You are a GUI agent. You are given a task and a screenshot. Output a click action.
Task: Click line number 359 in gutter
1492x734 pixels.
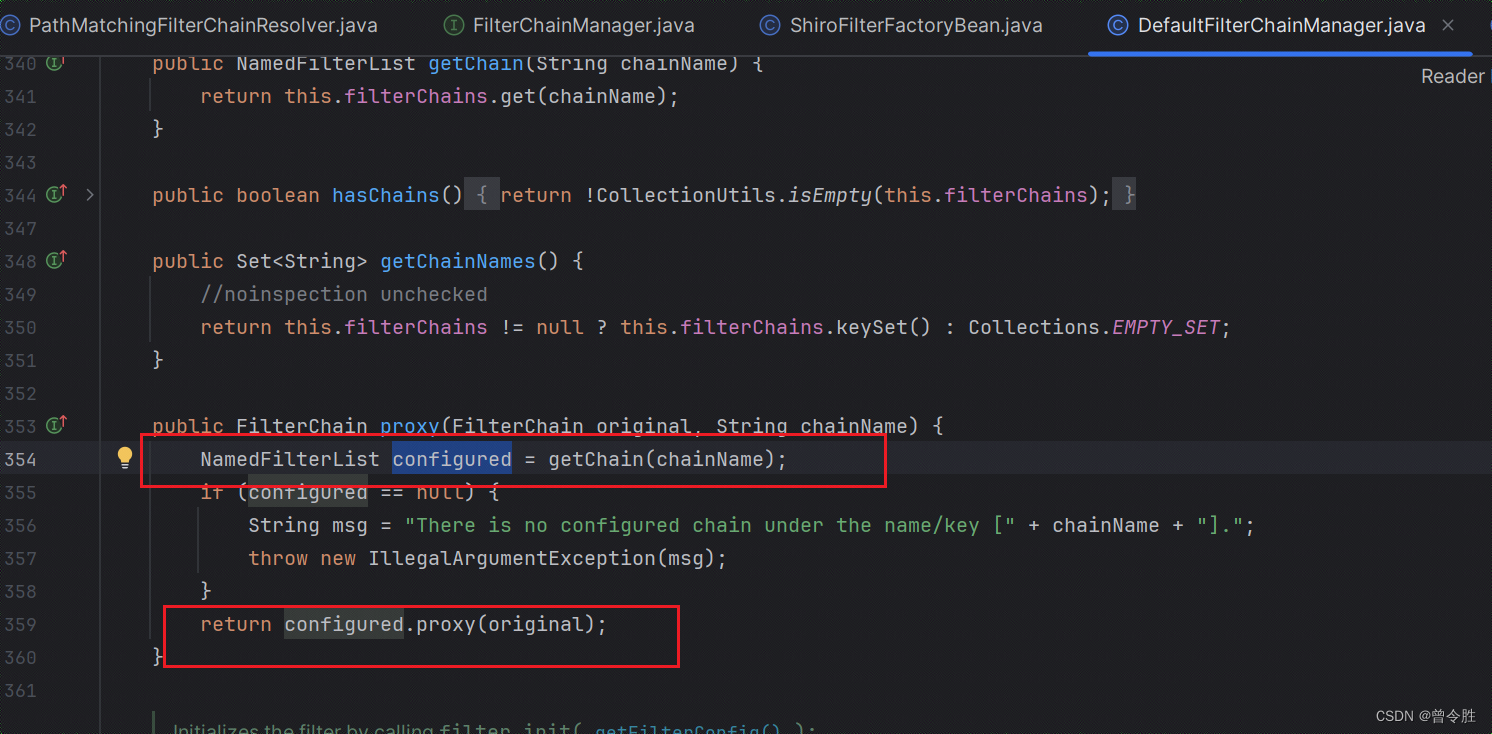click(x=20, y=624)
